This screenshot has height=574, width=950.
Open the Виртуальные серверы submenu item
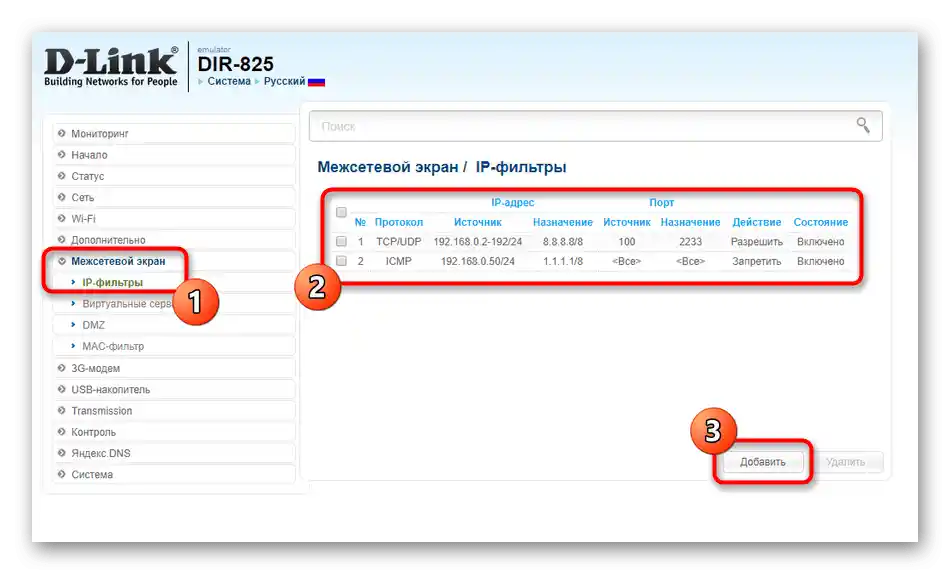127,303
